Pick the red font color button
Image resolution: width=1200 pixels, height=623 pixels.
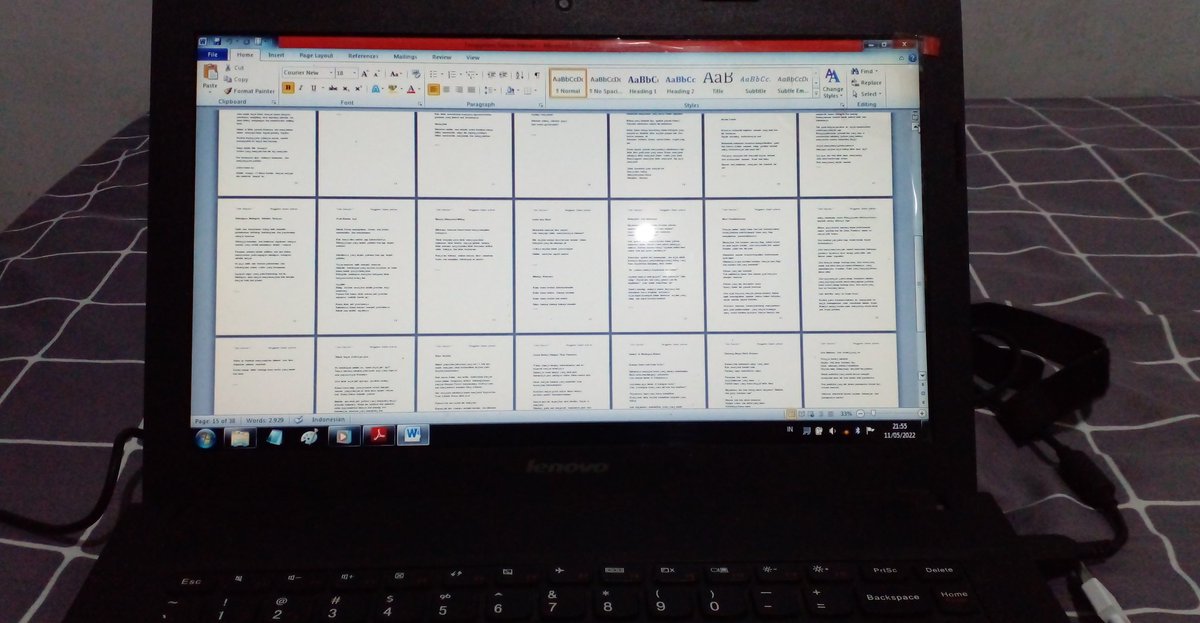[x=410, y=89]
